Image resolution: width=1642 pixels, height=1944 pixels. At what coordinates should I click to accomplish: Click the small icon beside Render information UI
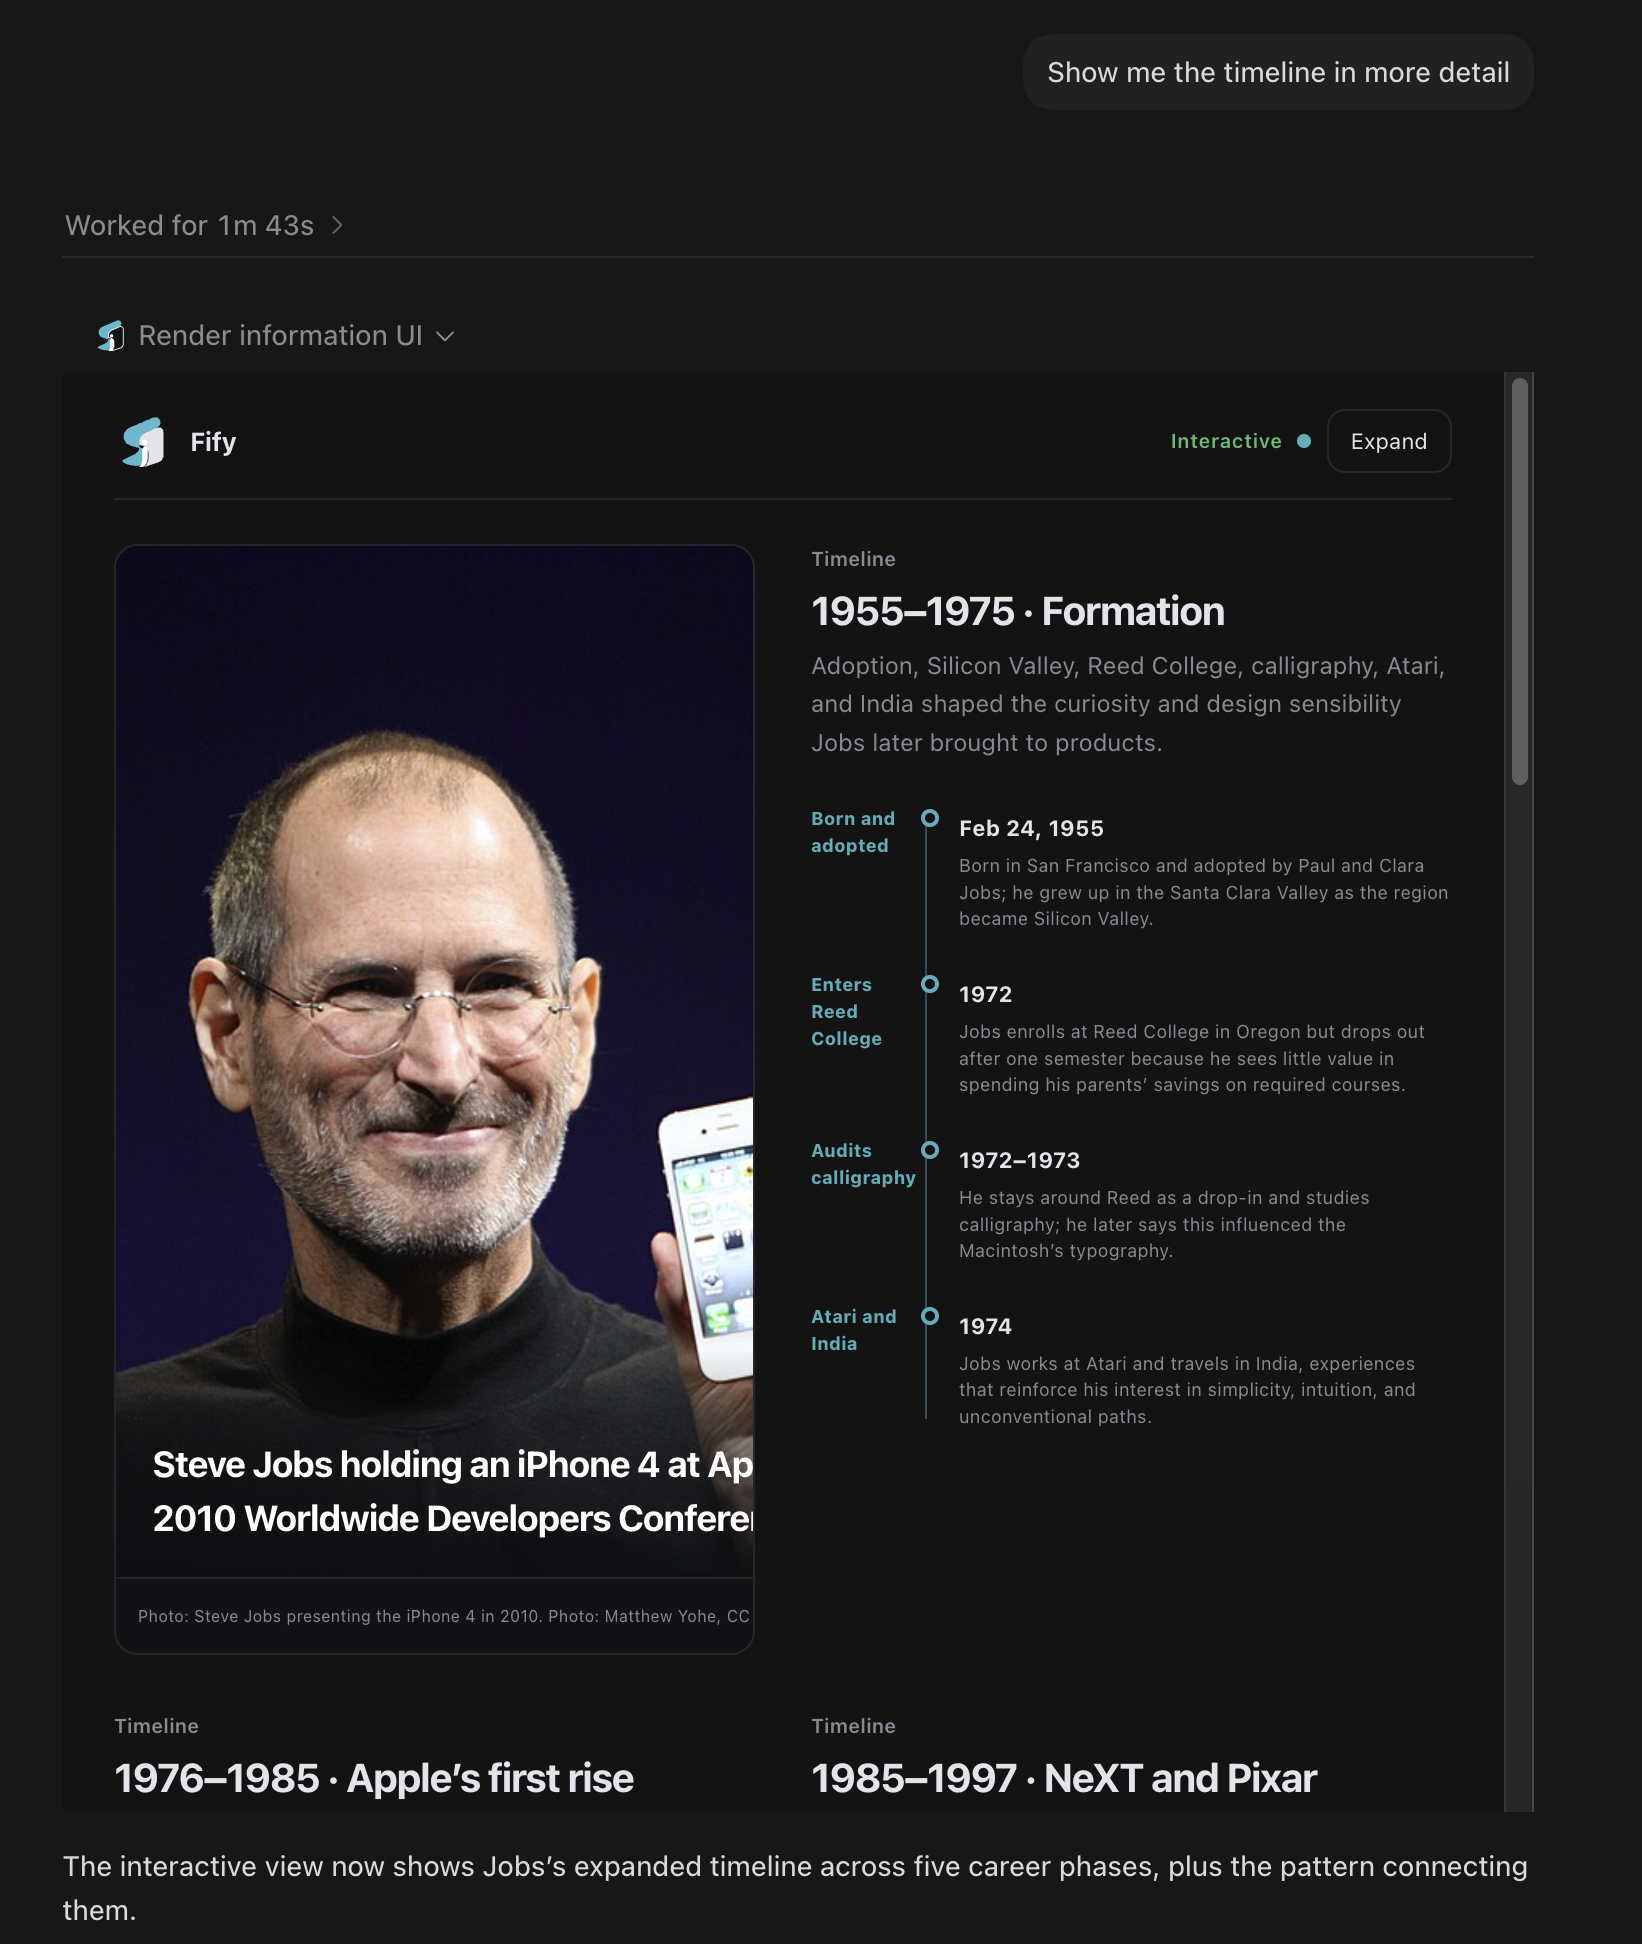click(111, 336)
